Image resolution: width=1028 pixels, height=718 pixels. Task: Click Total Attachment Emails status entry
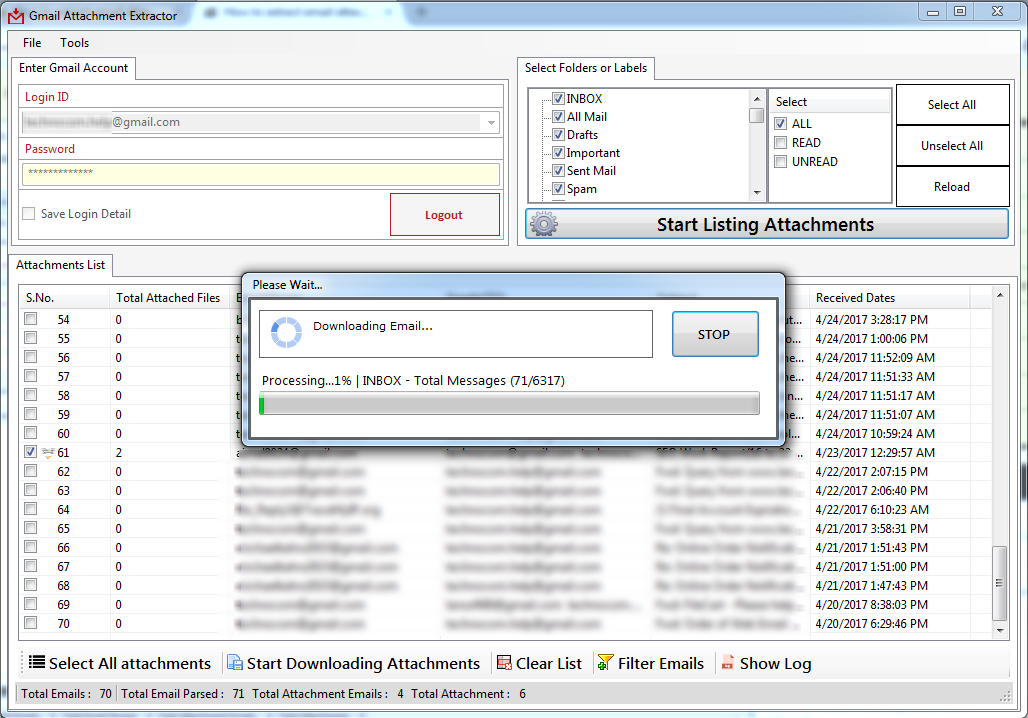tap(328, 694)
